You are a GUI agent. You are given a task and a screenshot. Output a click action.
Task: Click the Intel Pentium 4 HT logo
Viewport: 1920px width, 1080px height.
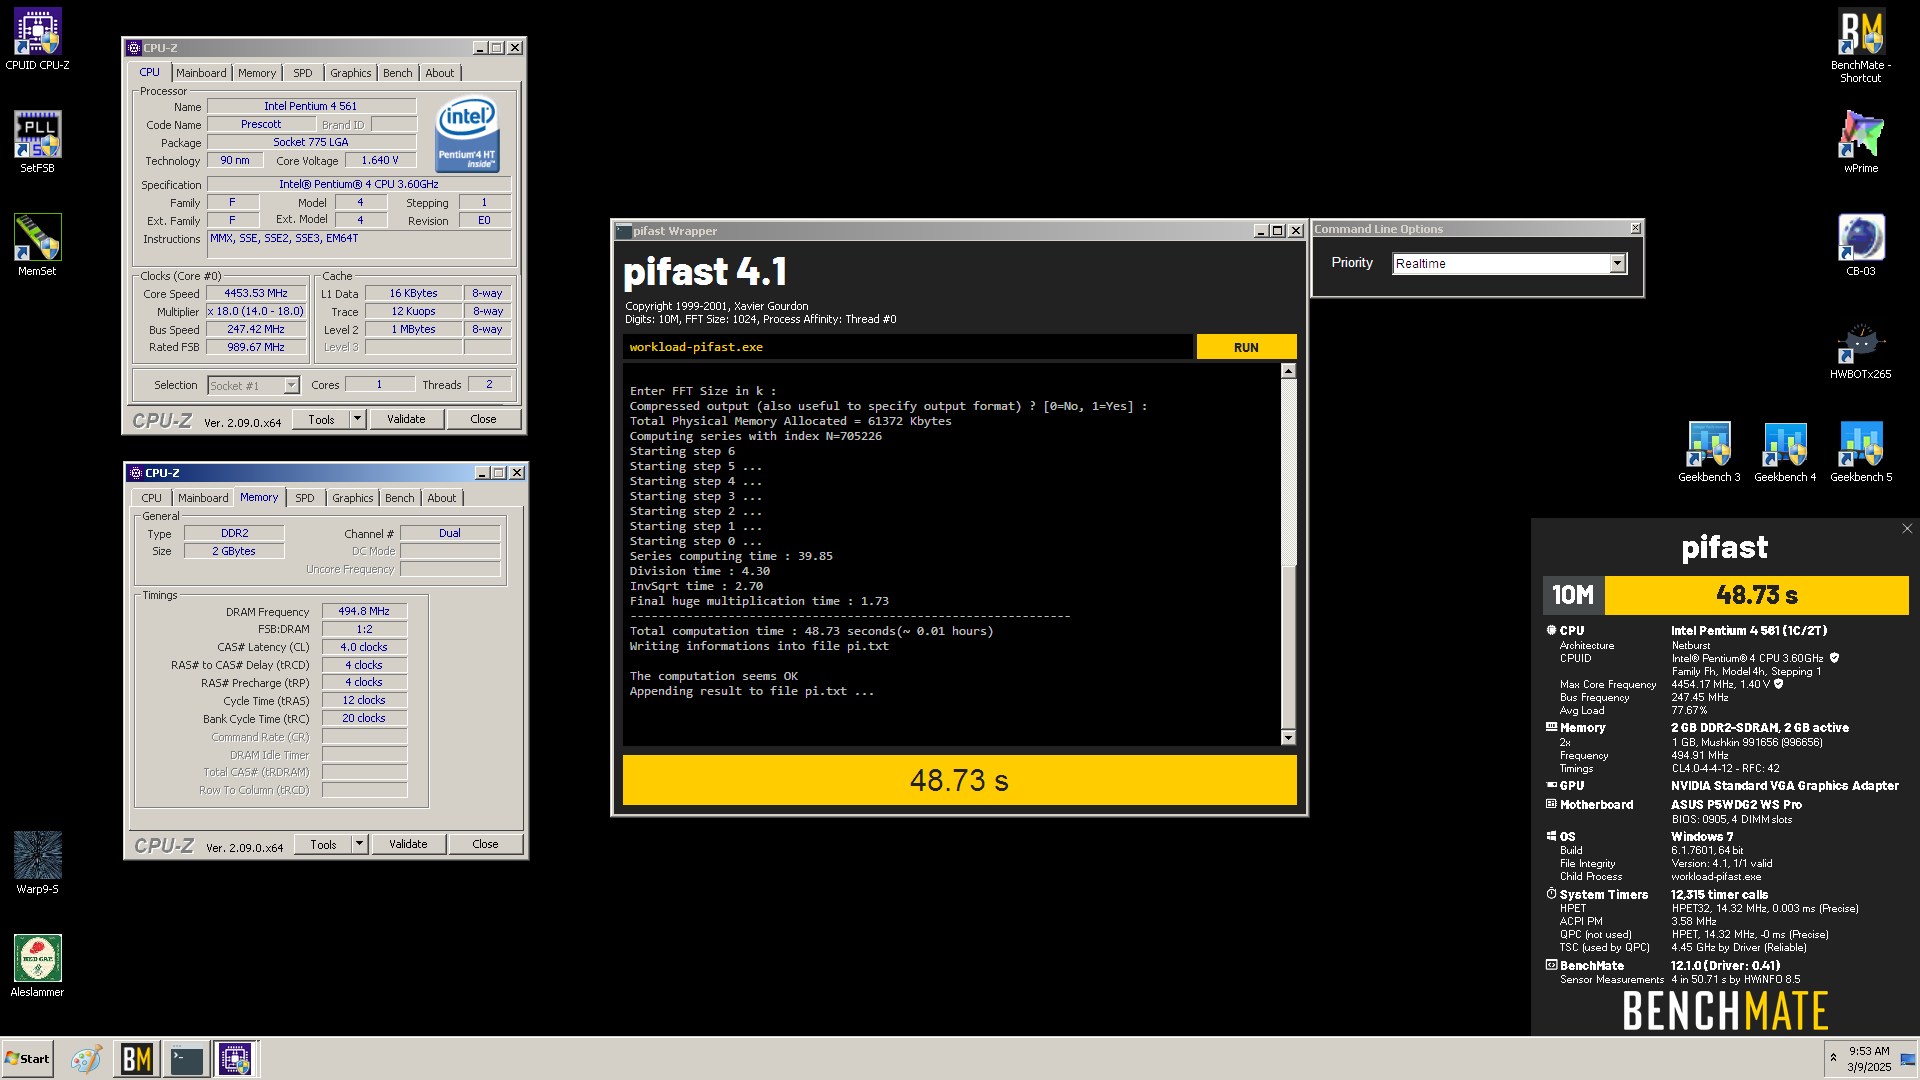click(x=467, y=134)
